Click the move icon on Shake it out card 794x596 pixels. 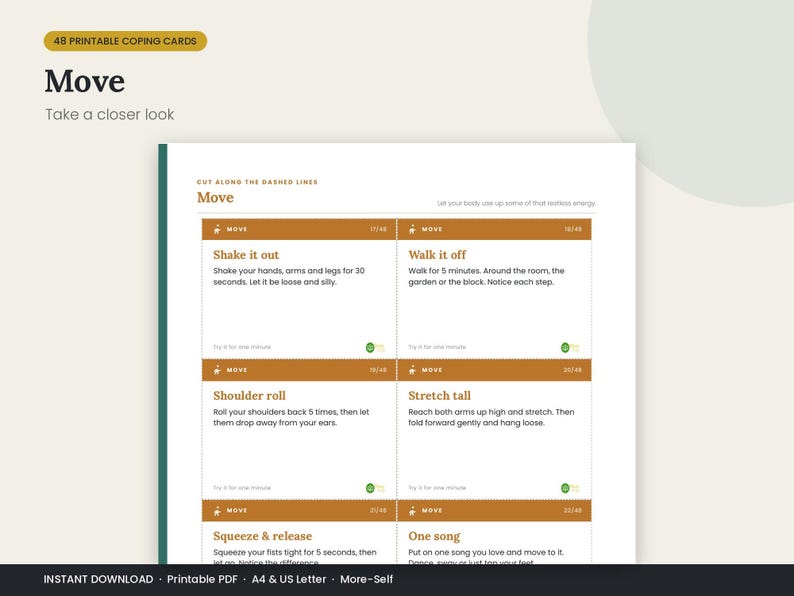(217, 229)
